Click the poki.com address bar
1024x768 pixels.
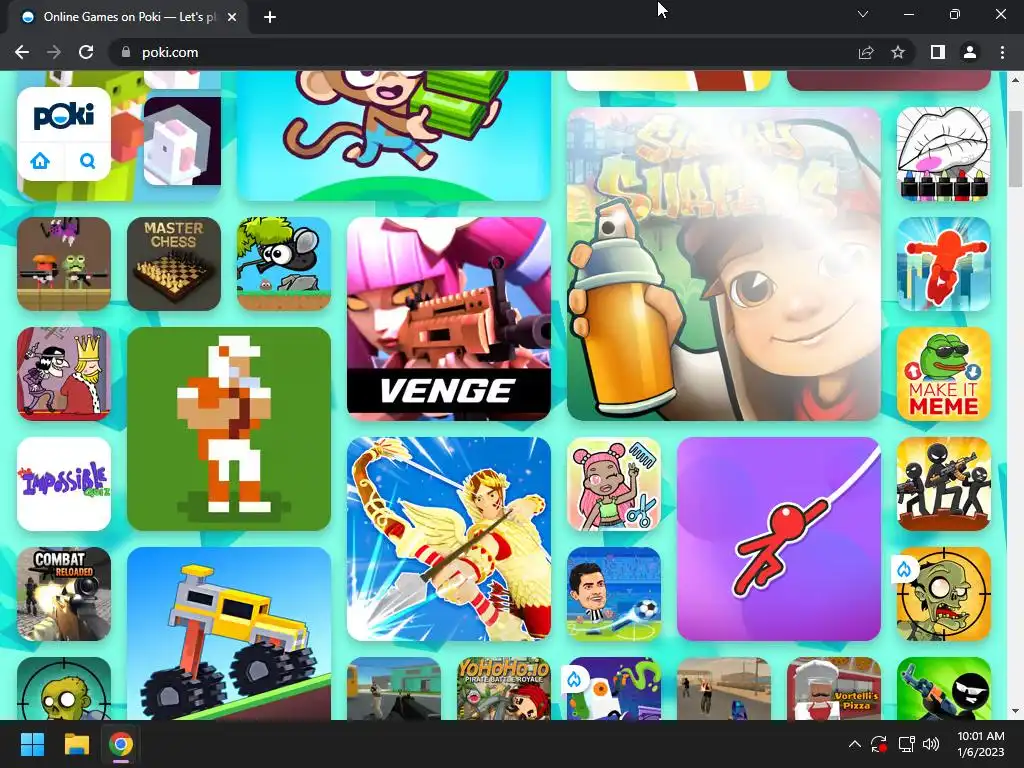coord(483,52)
